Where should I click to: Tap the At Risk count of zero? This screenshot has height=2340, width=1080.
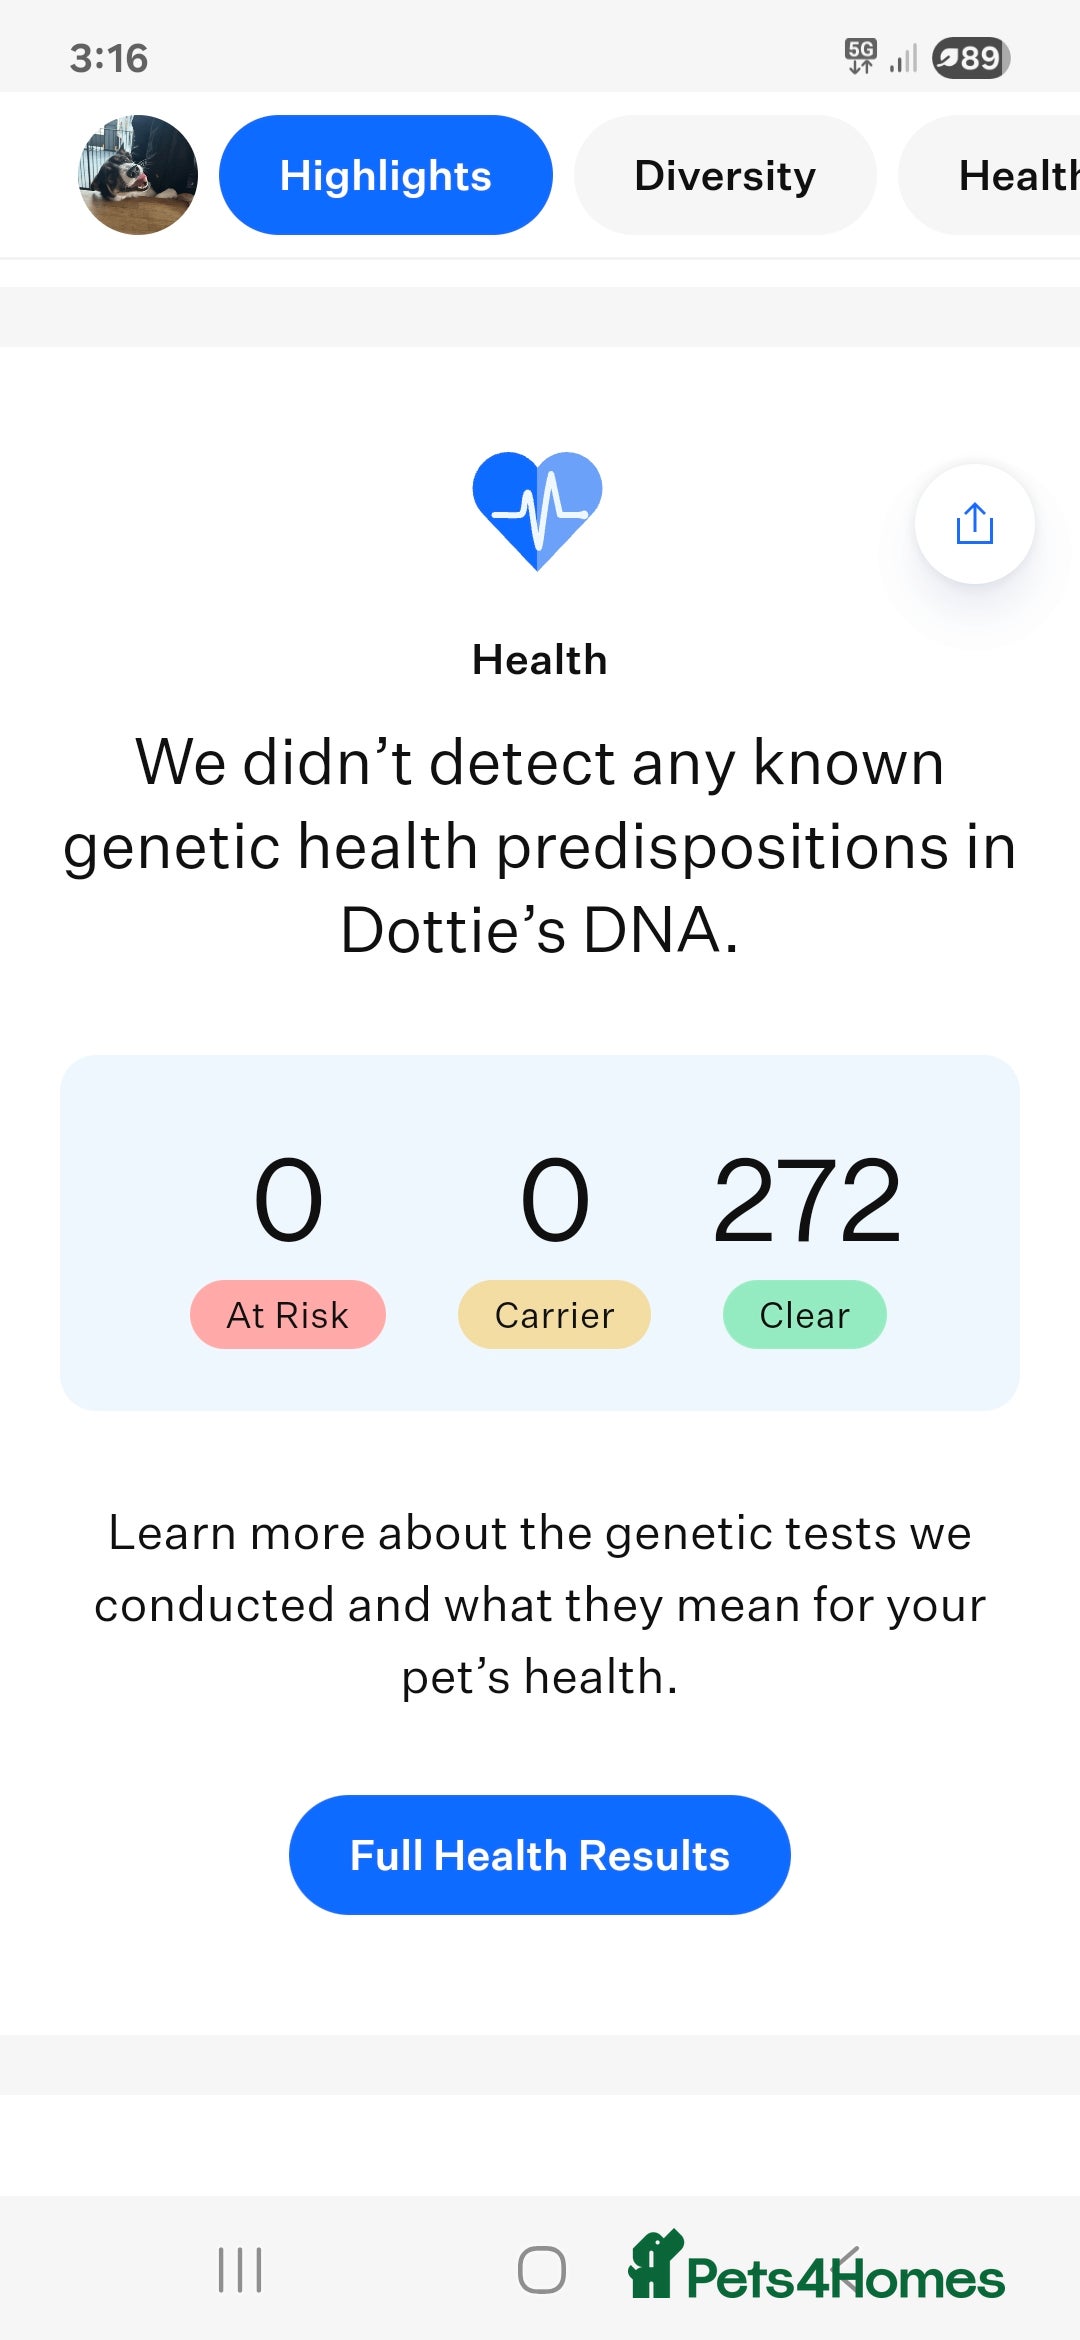pos(288,1199)
